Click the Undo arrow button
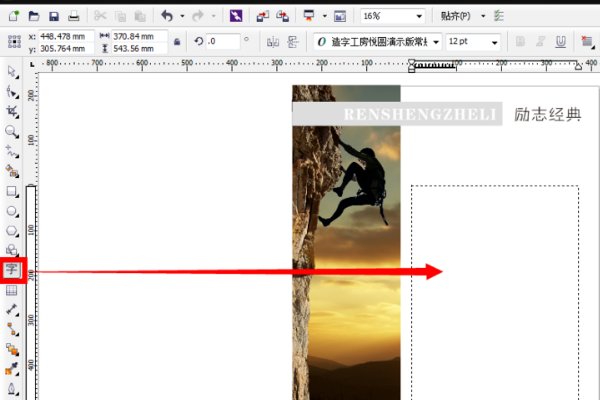This screenshot has height=400, width=600. pyautogui.click(x=166, y=17)
